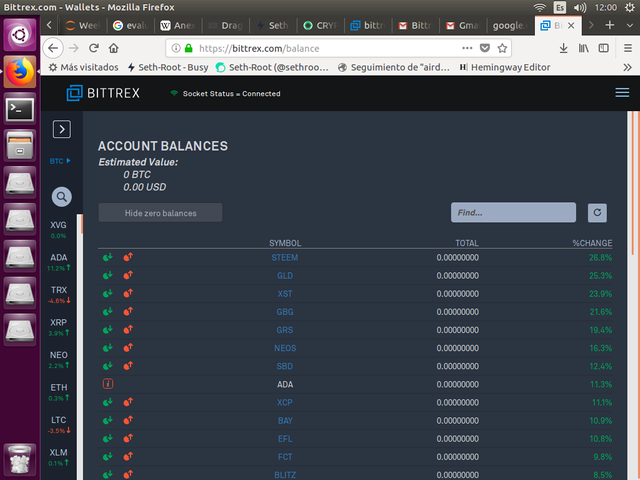The width and height of the screenshot is (640, 480).
Task: Select ETH in the markets sidebar
Action: pos(58,392)
